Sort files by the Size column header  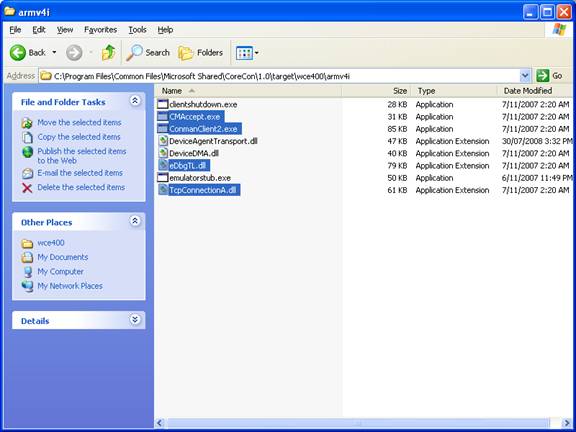tap(376, 91)
